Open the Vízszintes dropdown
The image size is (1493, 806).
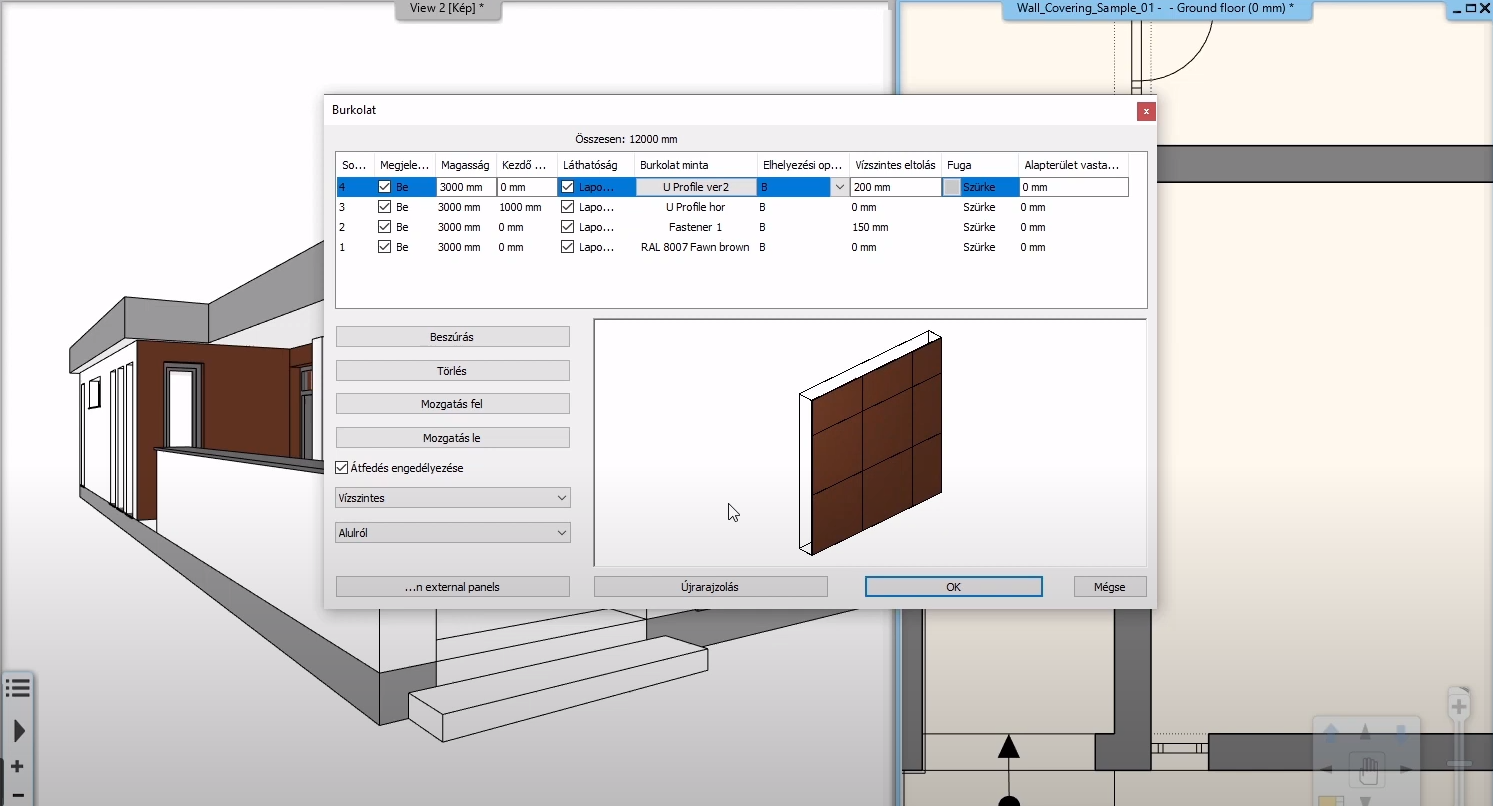(453, 498)
